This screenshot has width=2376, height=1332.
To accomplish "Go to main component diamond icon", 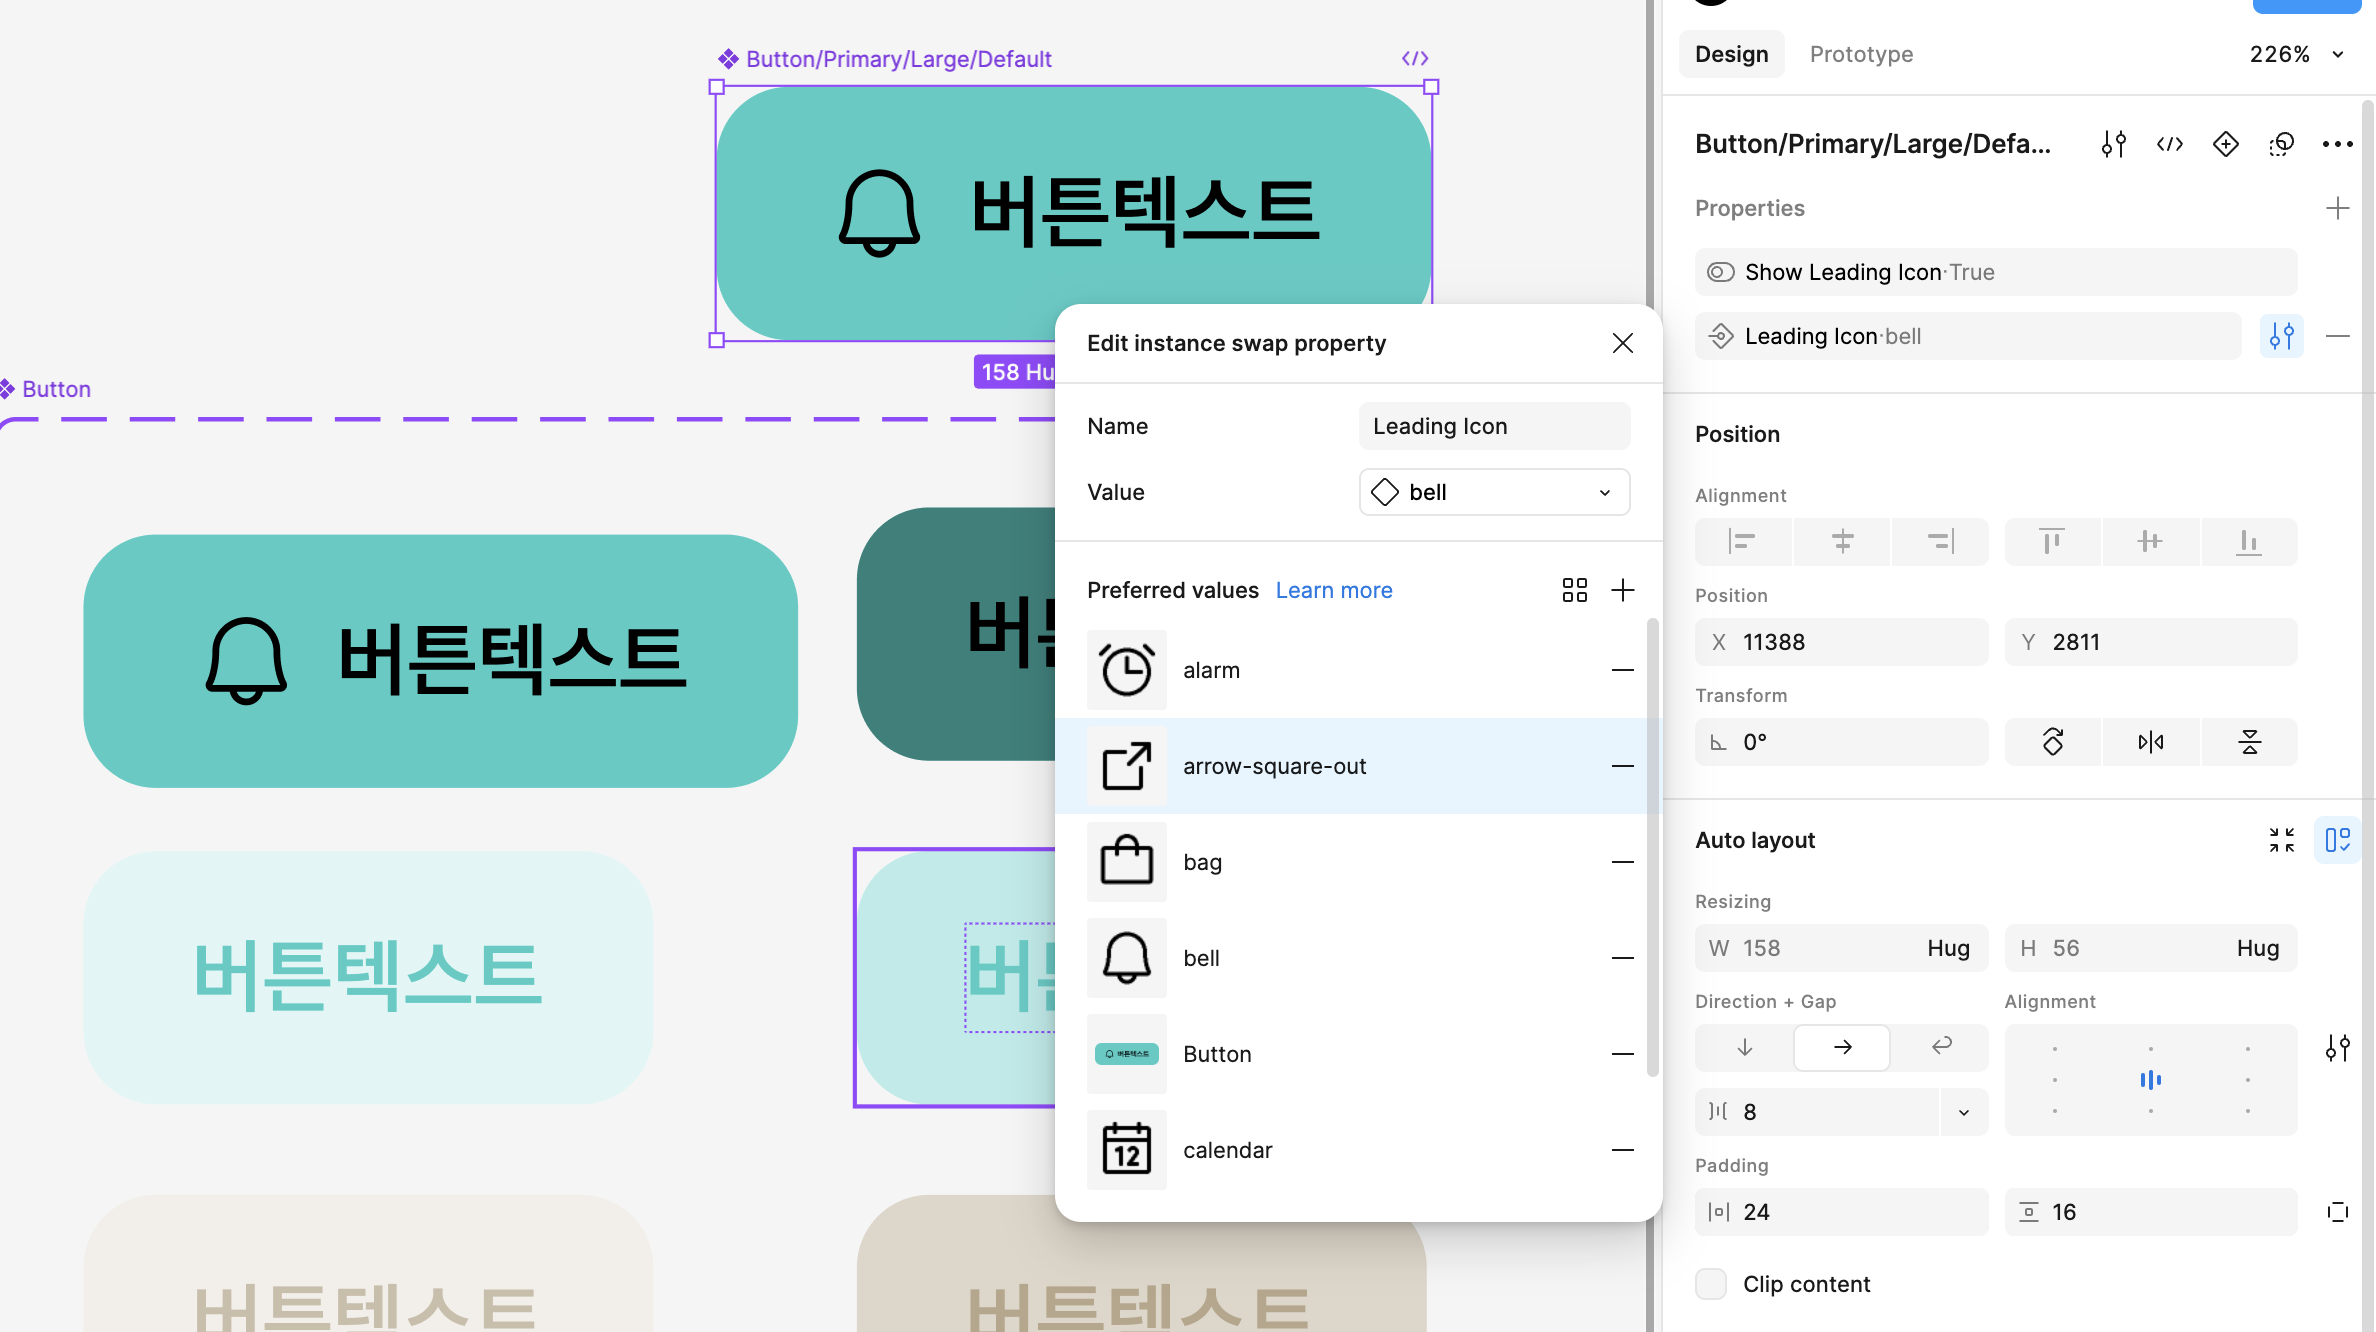I will (2225, 144).
